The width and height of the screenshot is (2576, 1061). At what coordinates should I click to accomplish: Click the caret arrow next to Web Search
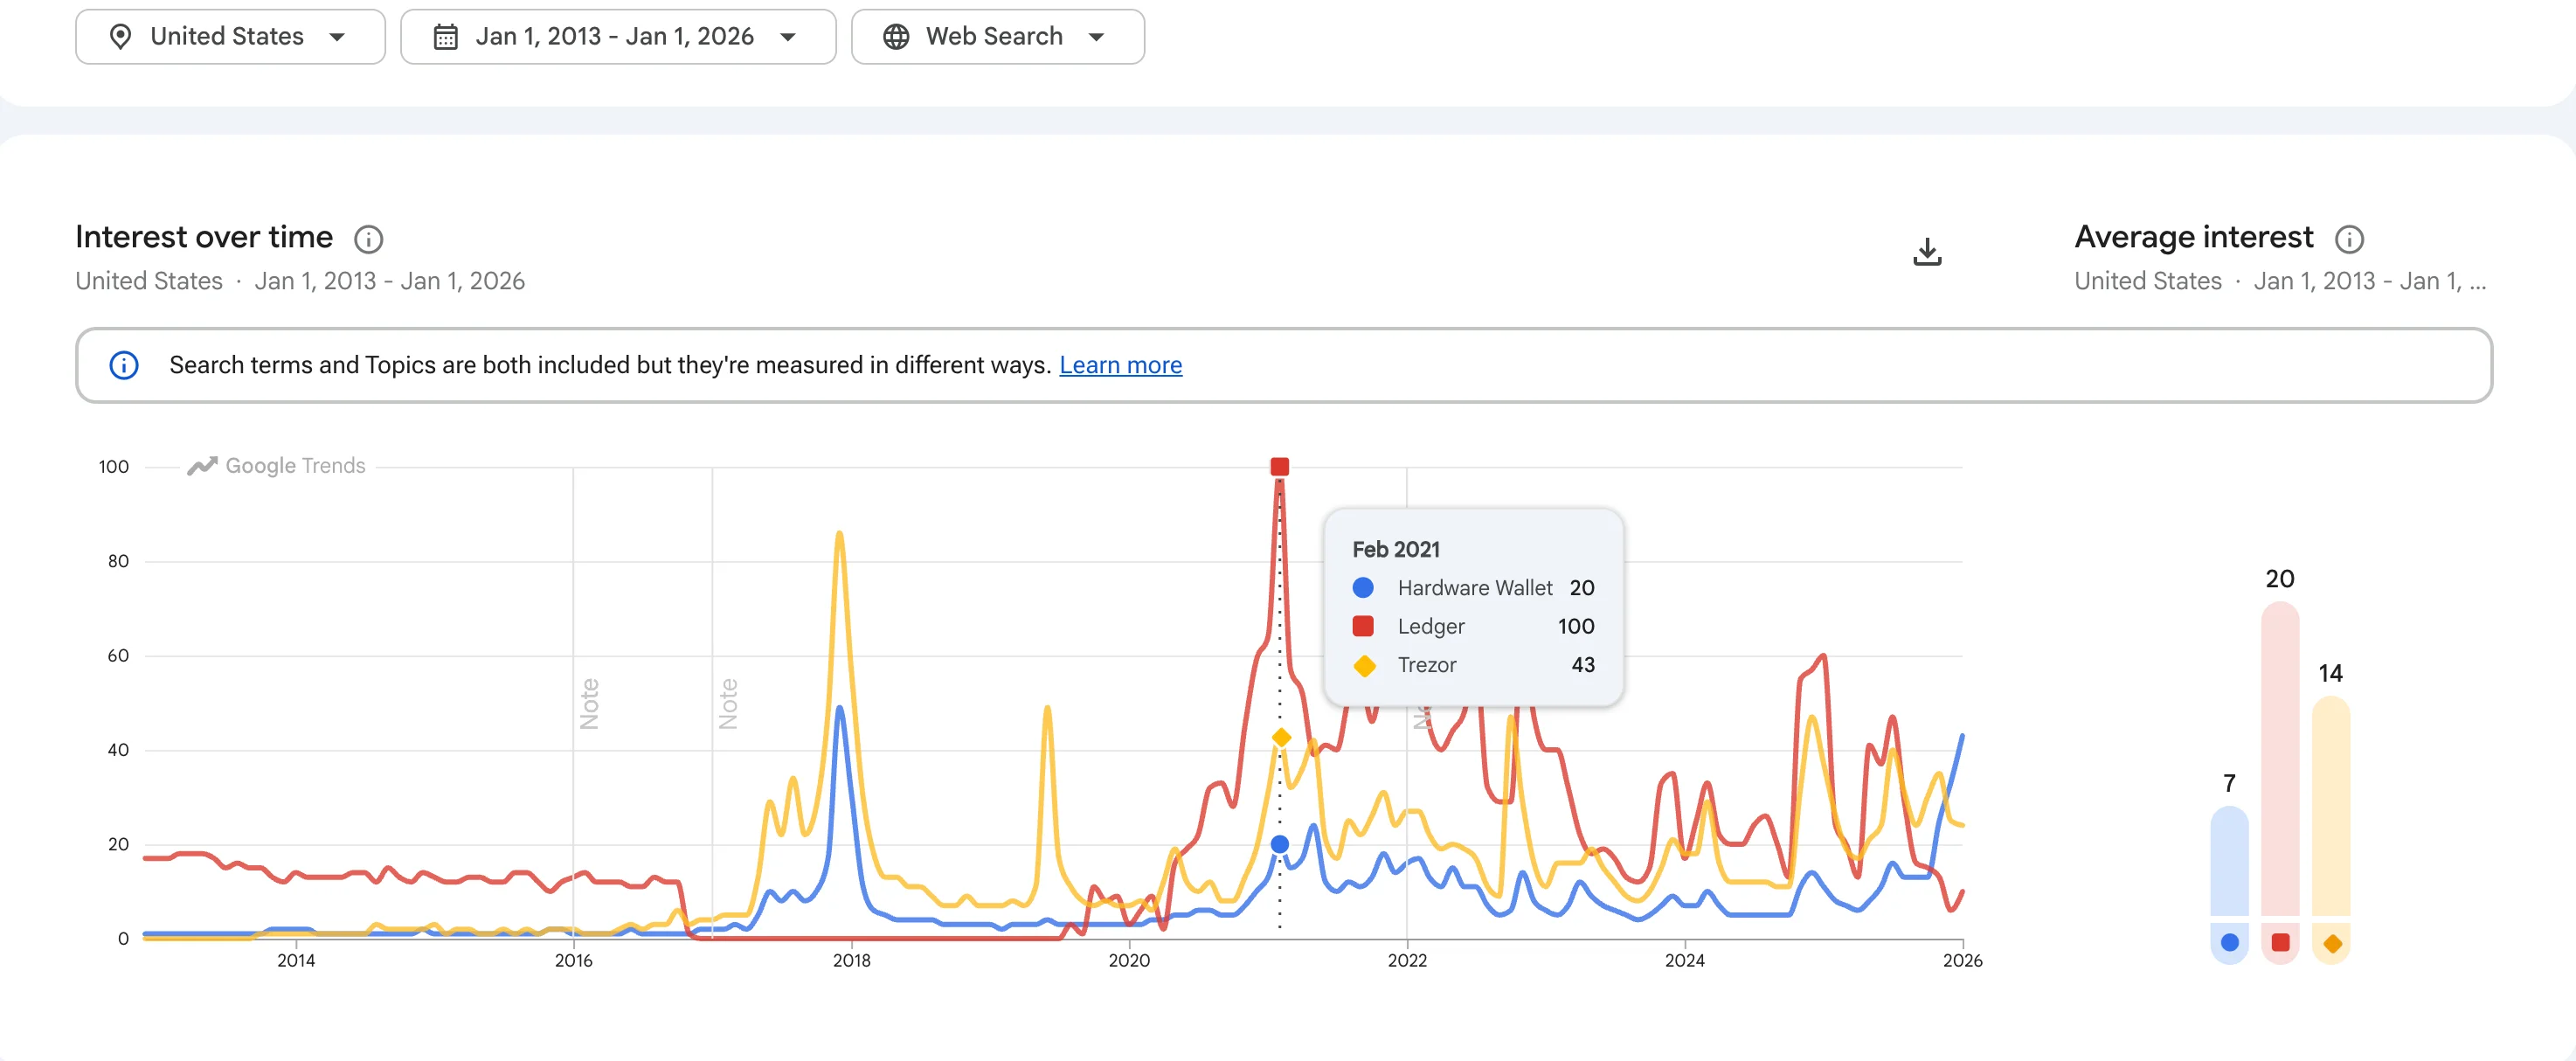pyautogui.click(x=1097, y=37)
